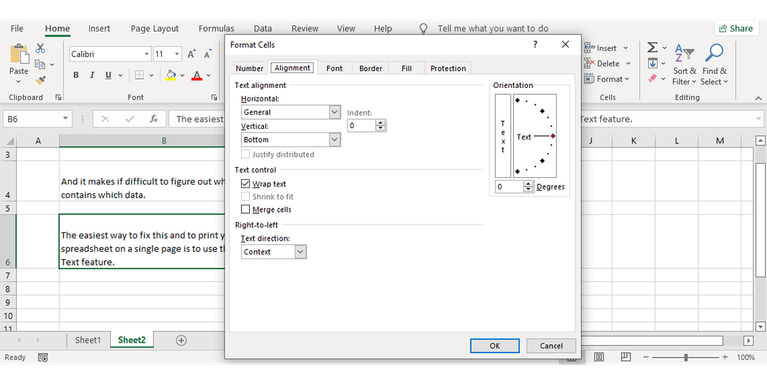
Task: Expand the Name Box dropdown arrow
Action: tap(65, 119)
